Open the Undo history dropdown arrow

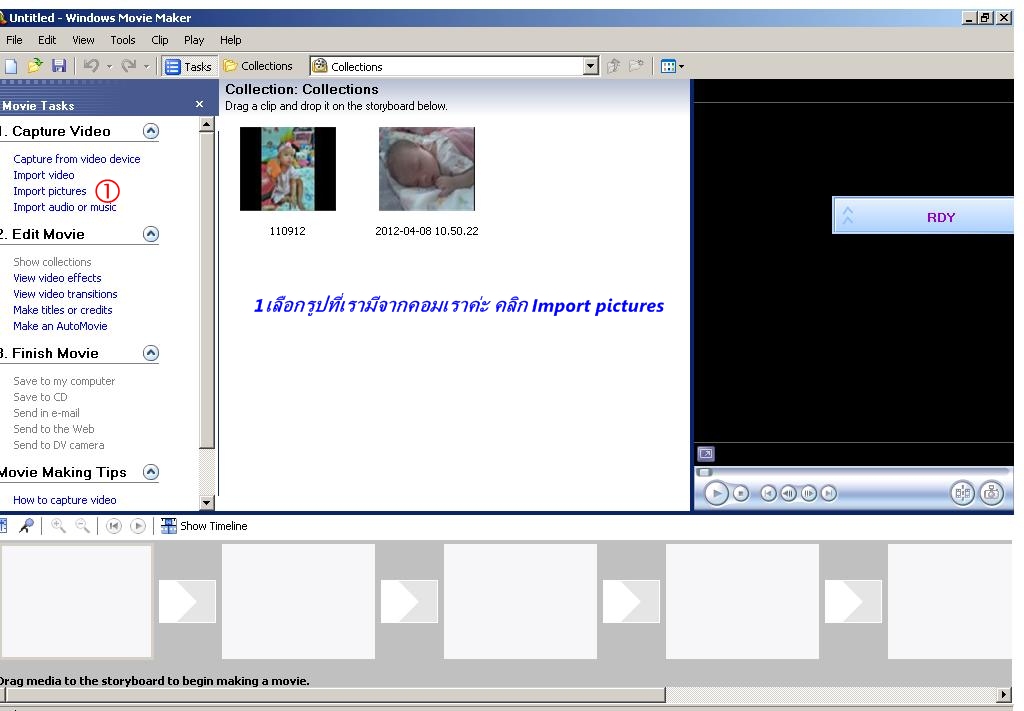click(109, 67)
